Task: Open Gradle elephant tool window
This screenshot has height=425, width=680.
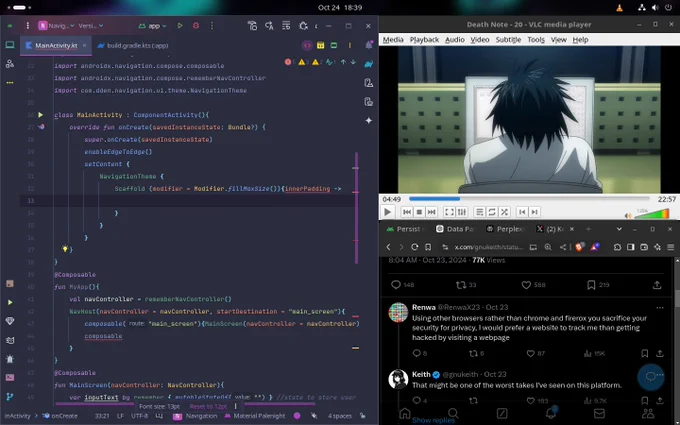Action: pyautogui.click(x=369, y=64)
